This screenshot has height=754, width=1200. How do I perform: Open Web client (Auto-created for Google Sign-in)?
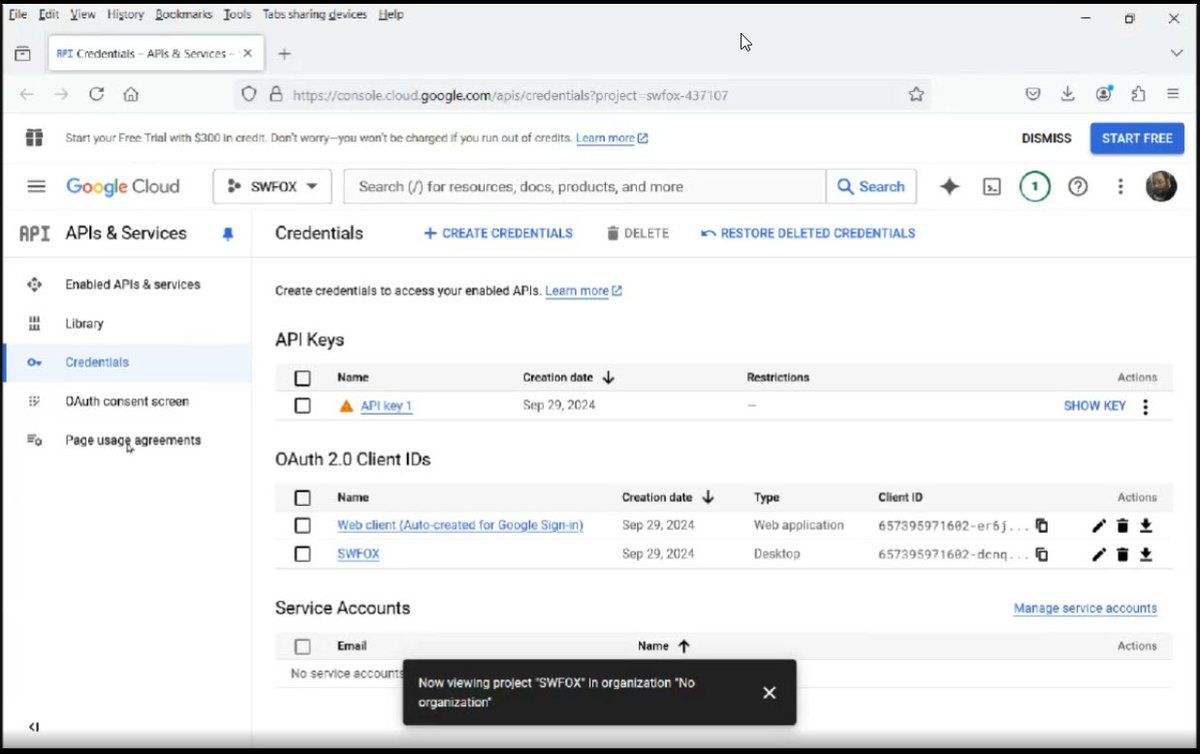[460, 525]
